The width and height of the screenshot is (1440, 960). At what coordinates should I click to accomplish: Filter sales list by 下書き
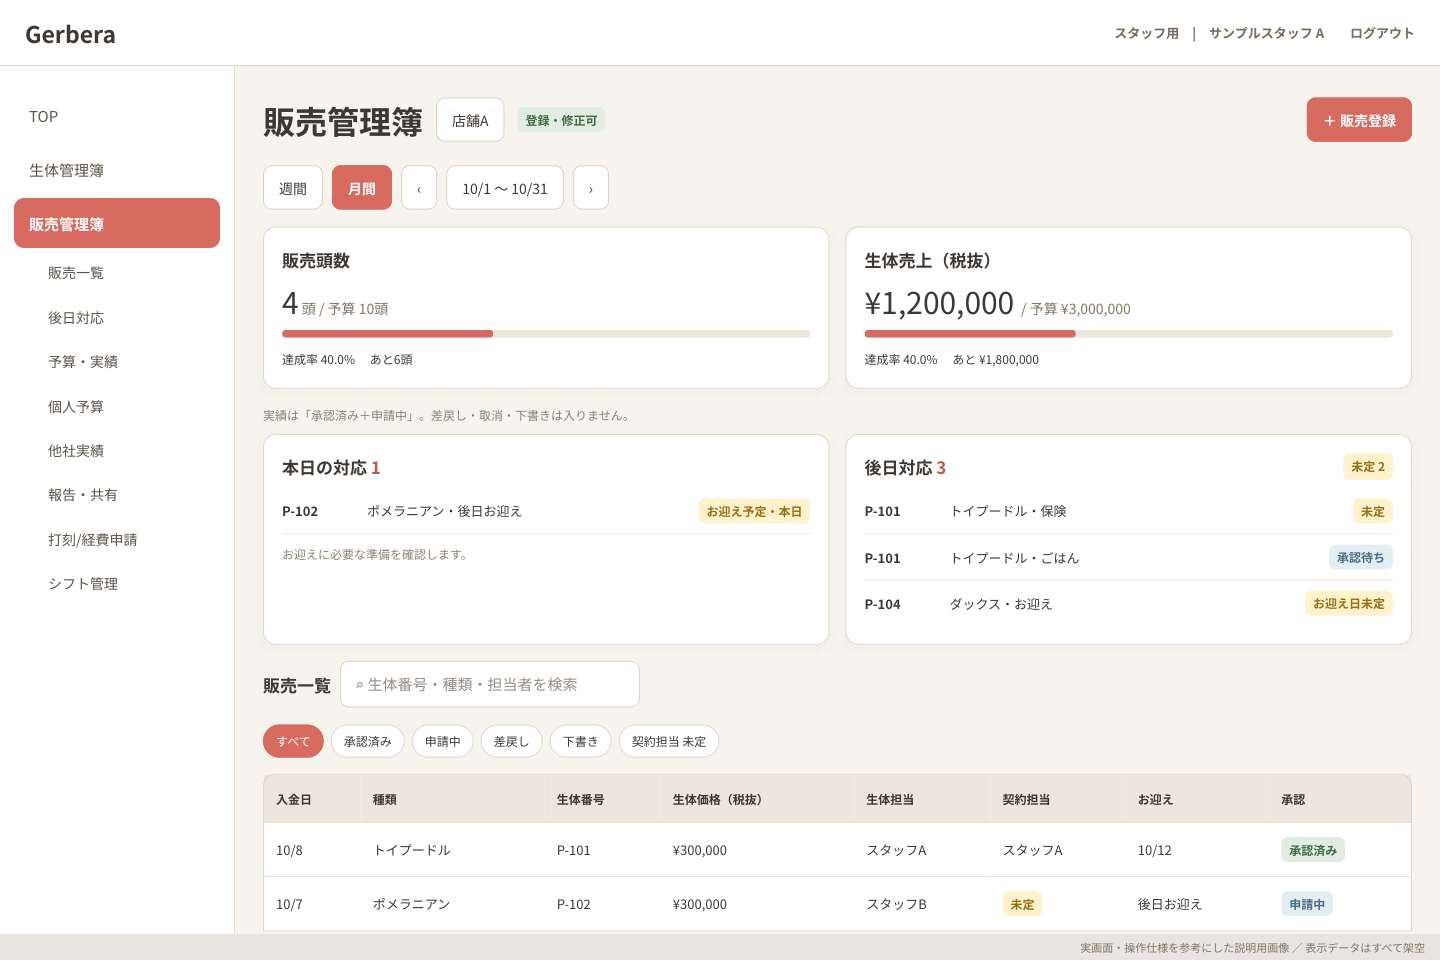click(x=580, y=741)
